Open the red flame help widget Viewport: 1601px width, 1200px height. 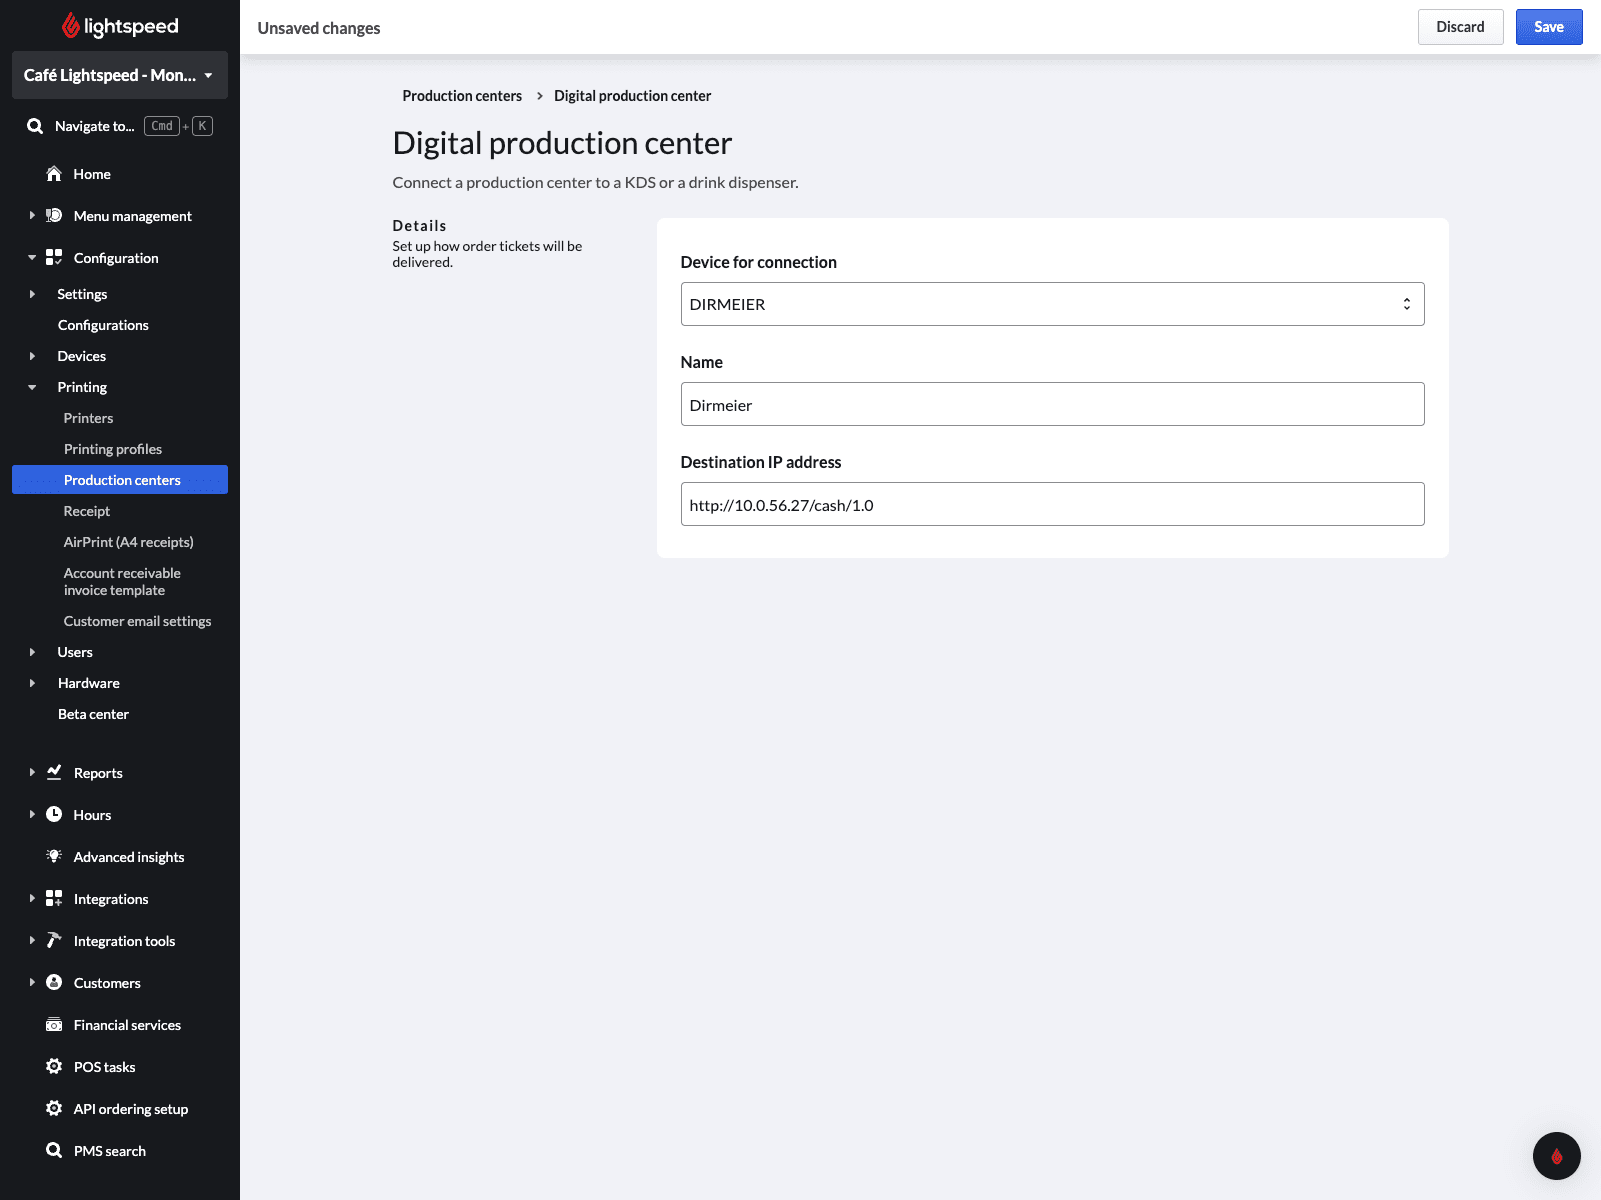(1556, 1156)
